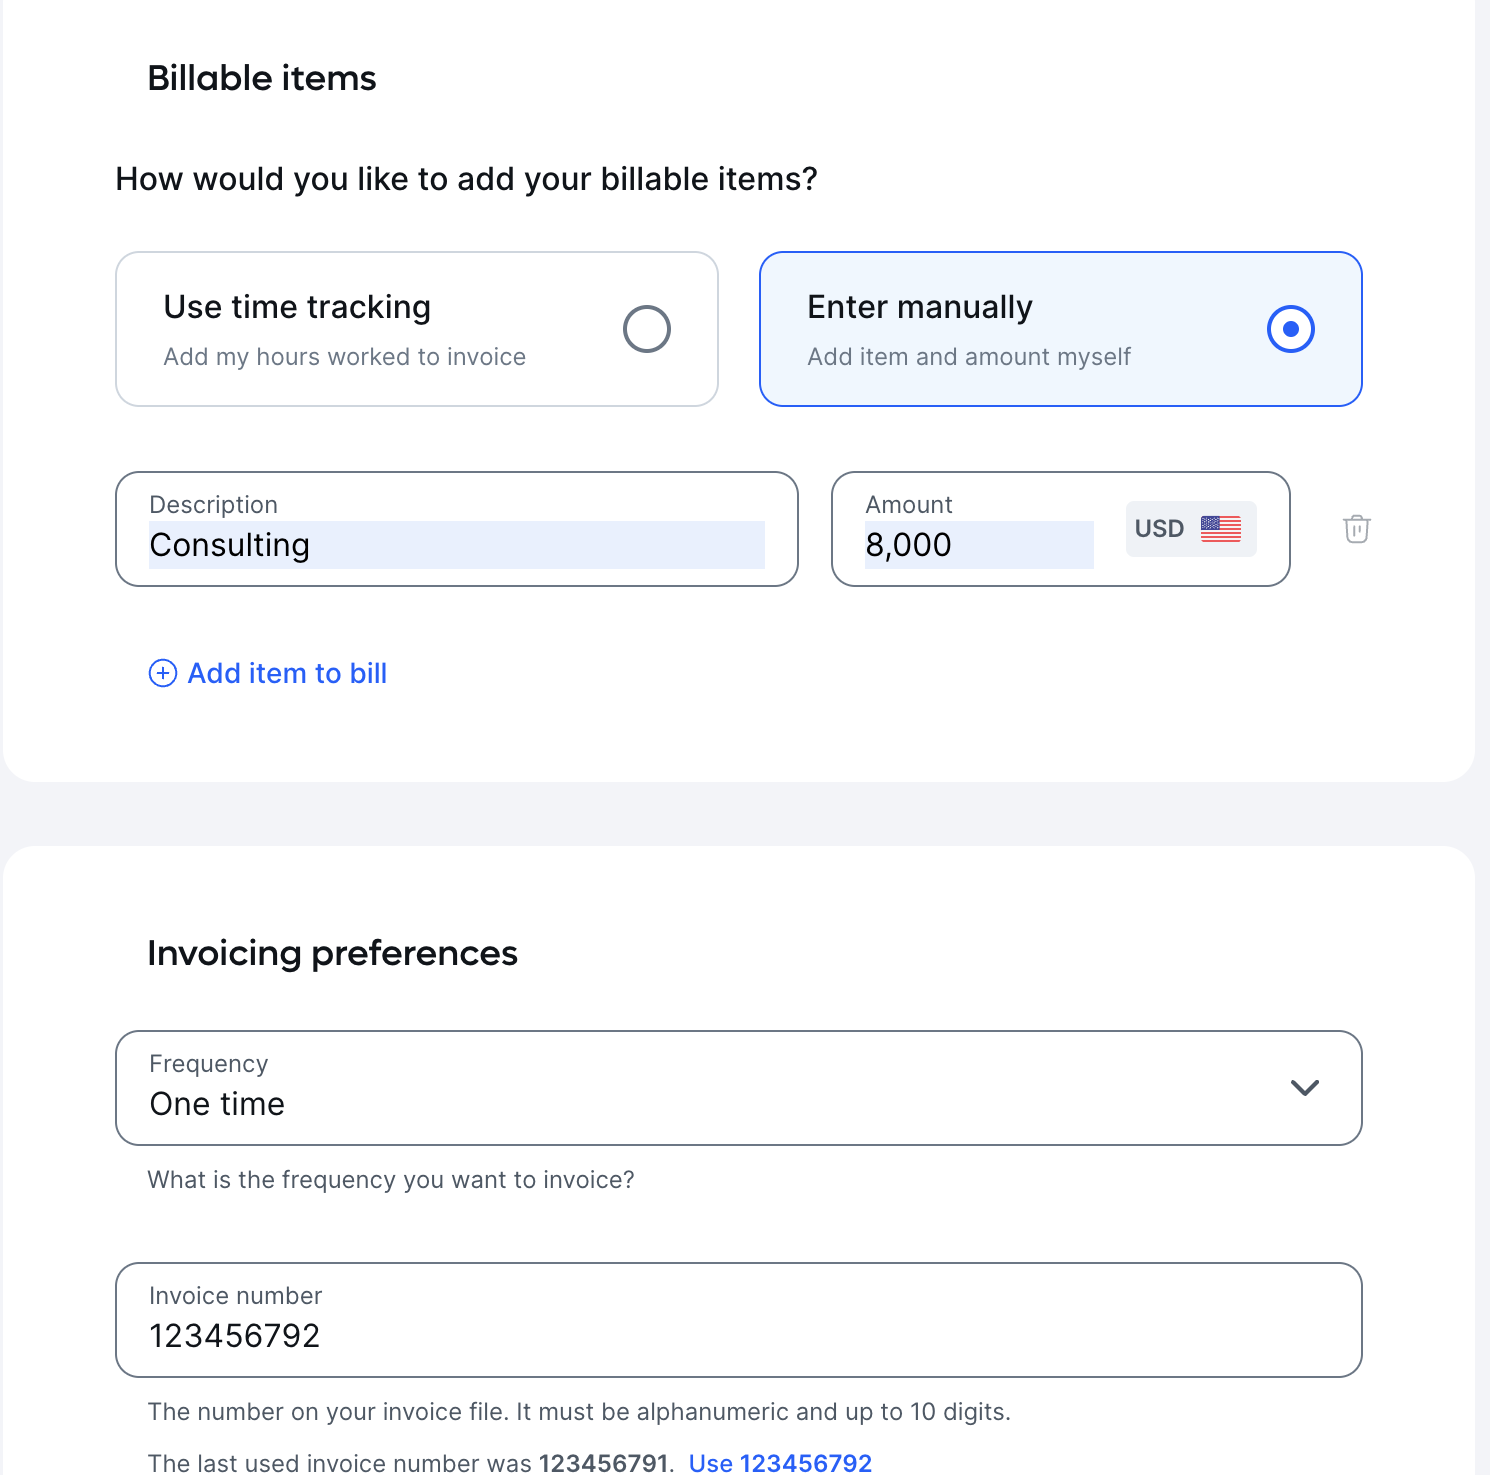This screenshot has width=1490, height=1475.
Task: Click the Enter manually card title
Action: click(x=920, y=307)
